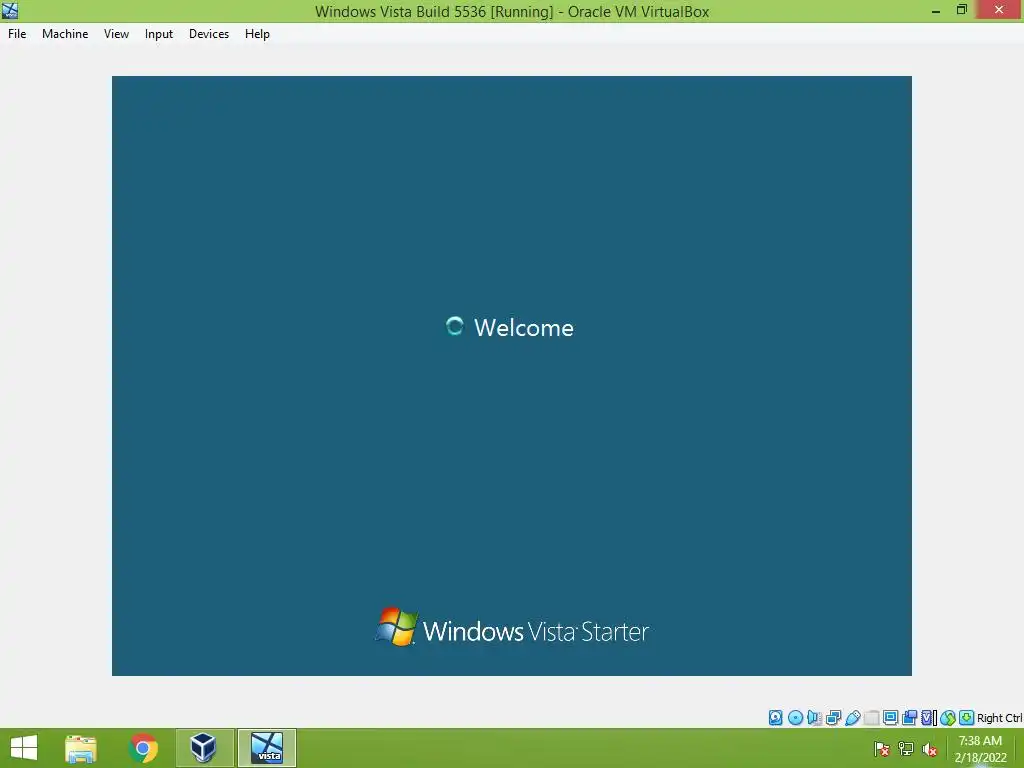Open the View menu
This screenshot has width=1024, height=768.
[116, 34]
